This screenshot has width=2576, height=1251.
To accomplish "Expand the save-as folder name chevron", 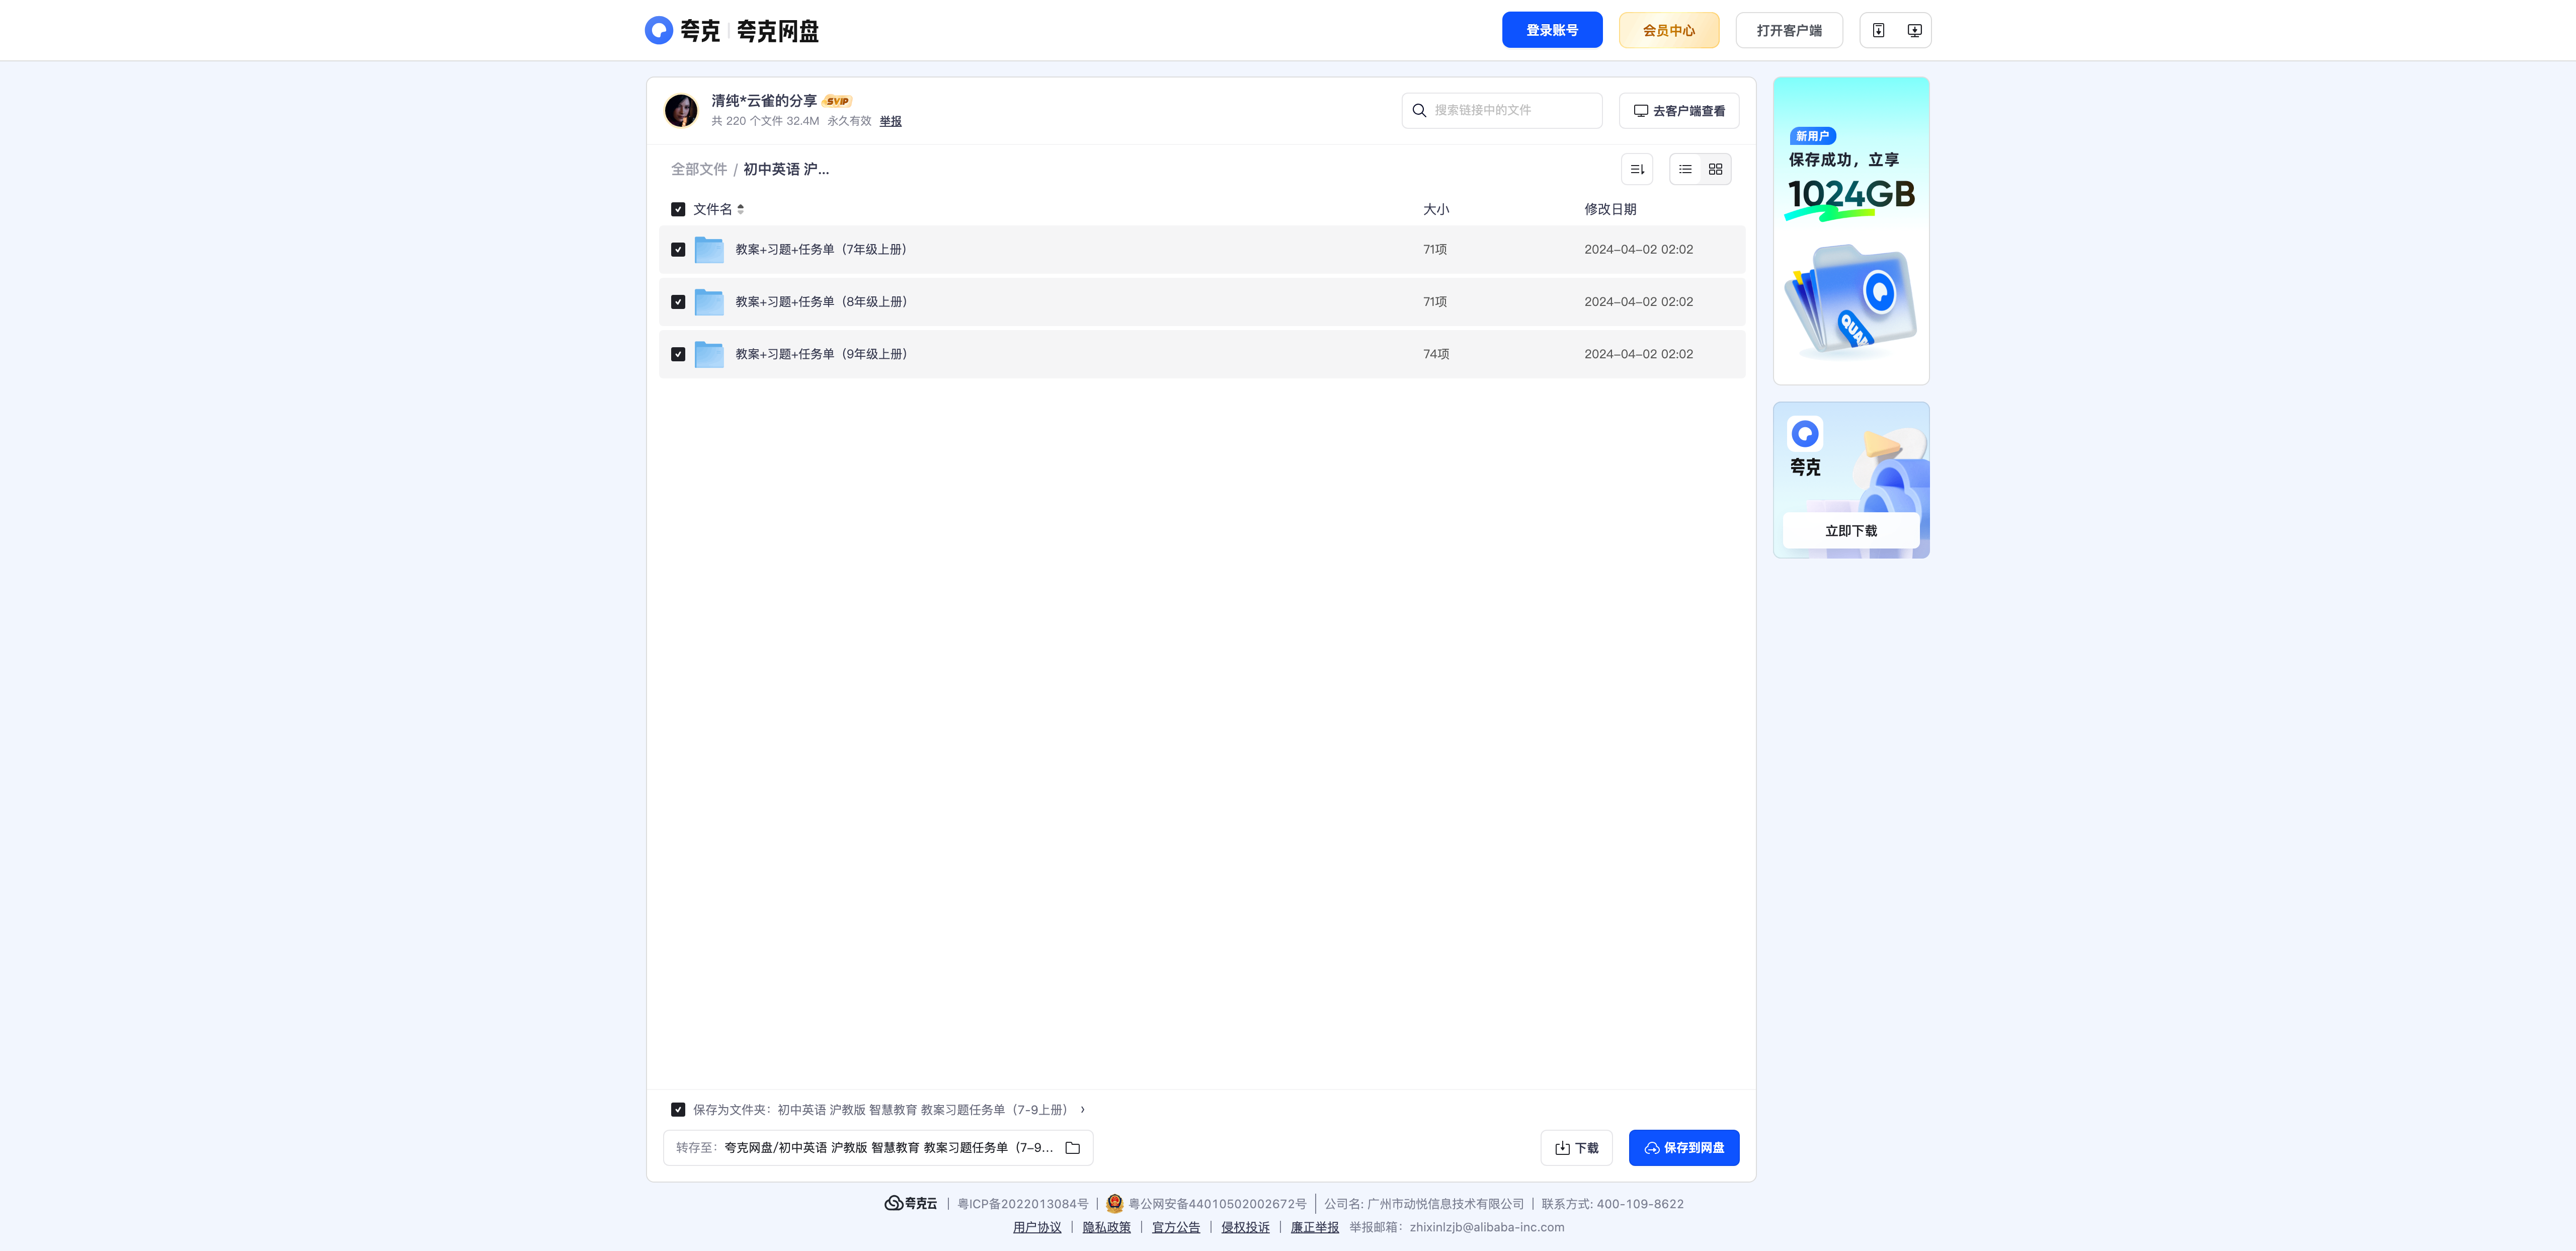I will (1083, 1110).
